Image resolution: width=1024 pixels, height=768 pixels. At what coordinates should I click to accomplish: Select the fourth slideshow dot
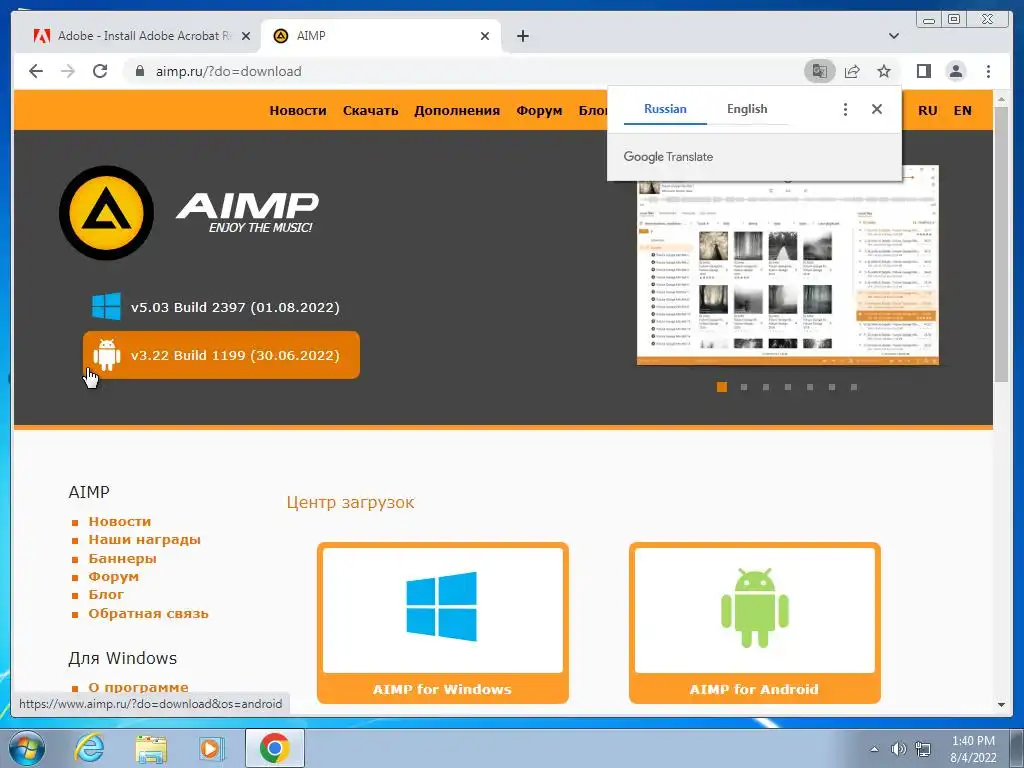788,387
